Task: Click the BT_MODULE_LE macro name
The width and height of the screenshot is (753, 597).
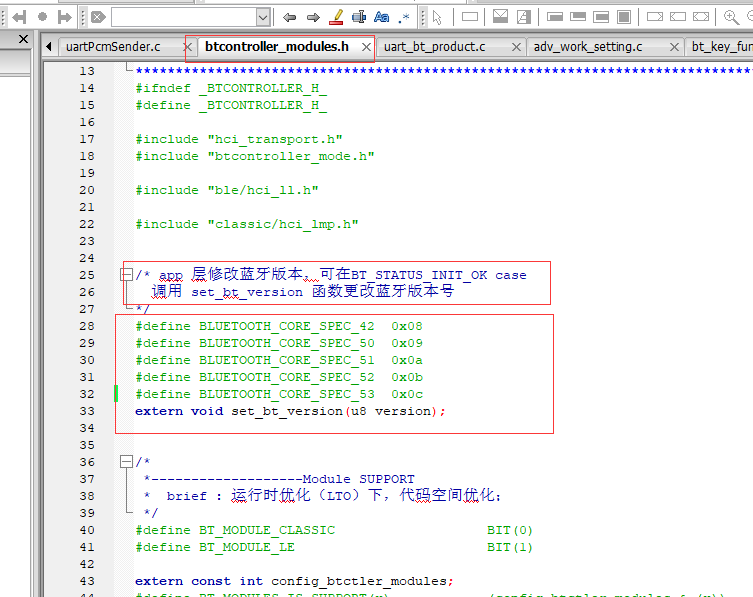Action: (247, 547)
